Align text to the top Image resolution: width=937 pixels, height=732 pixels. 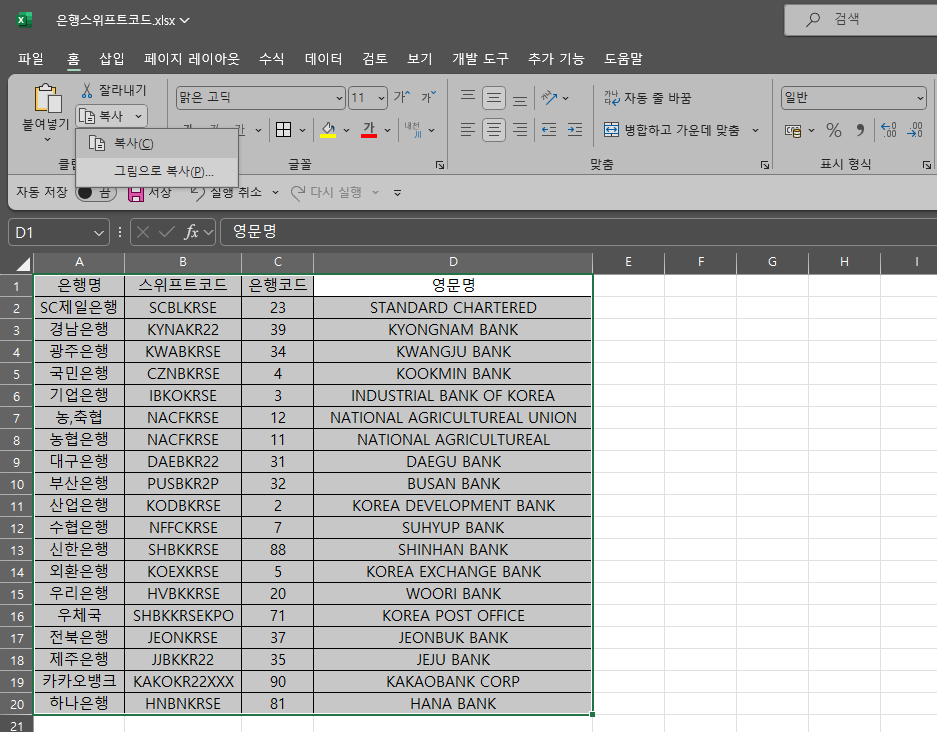(468, 97)
